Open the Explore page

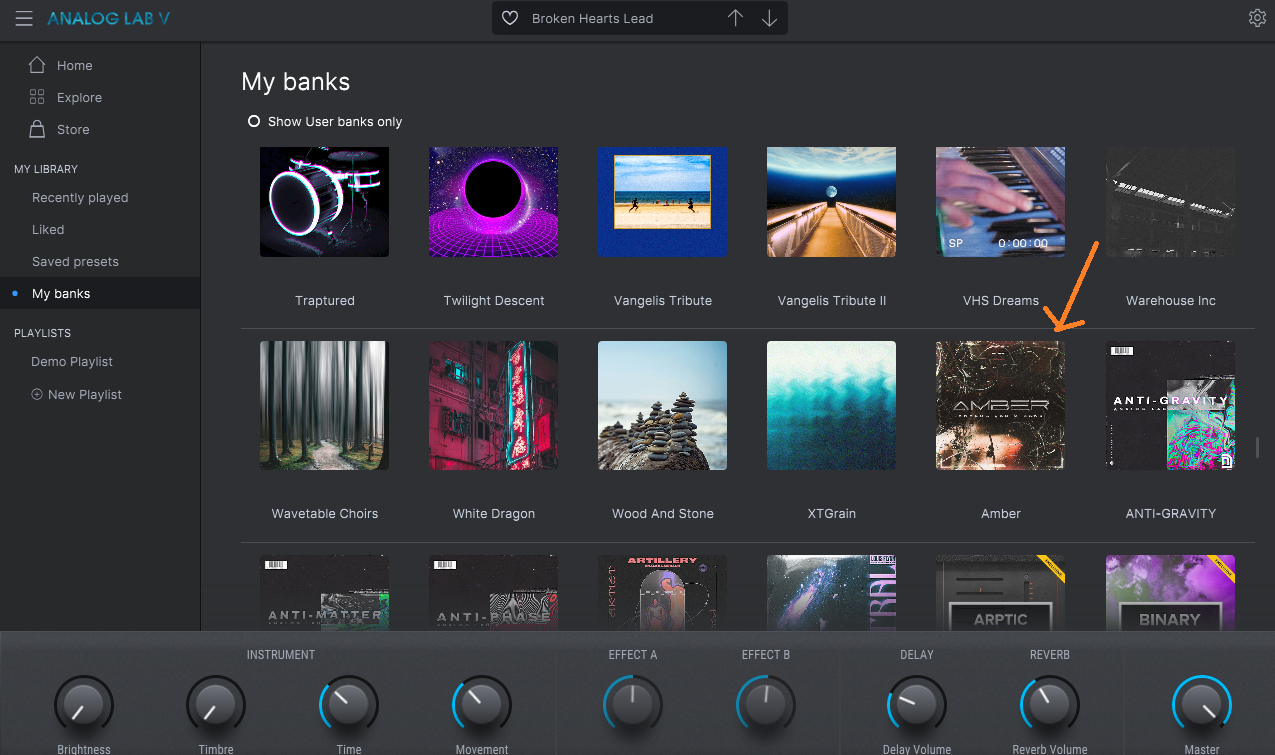79,97
